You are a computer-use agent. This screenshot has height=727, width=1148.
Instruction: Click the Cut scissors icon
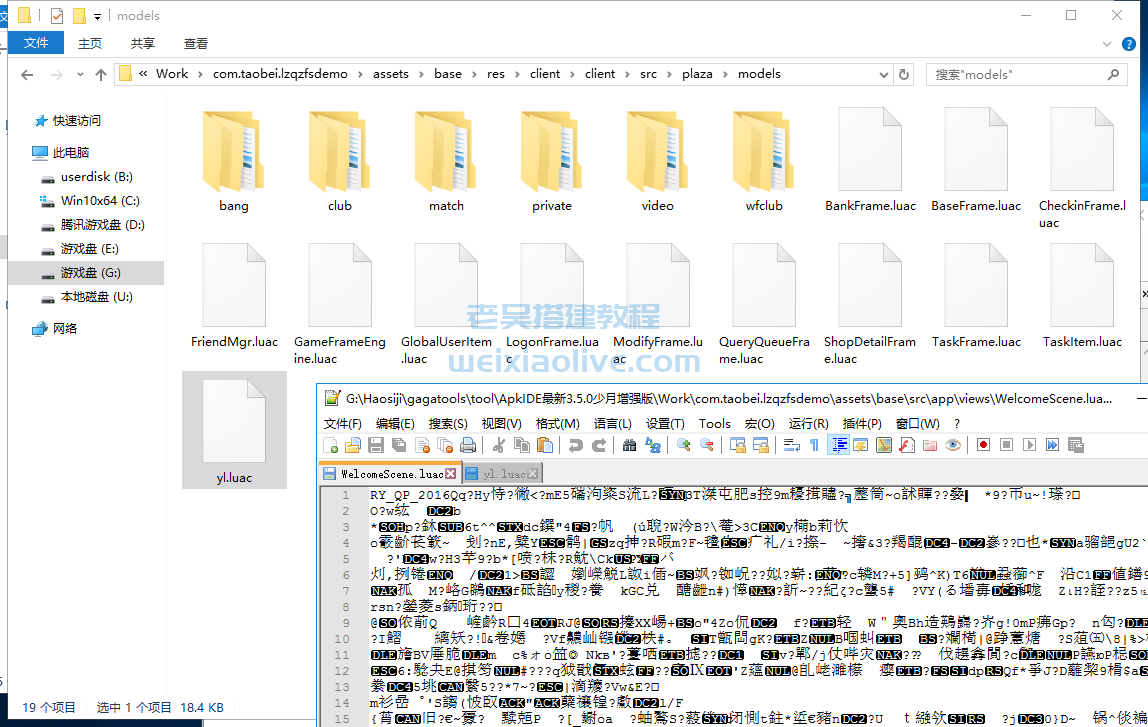(499, 445)
